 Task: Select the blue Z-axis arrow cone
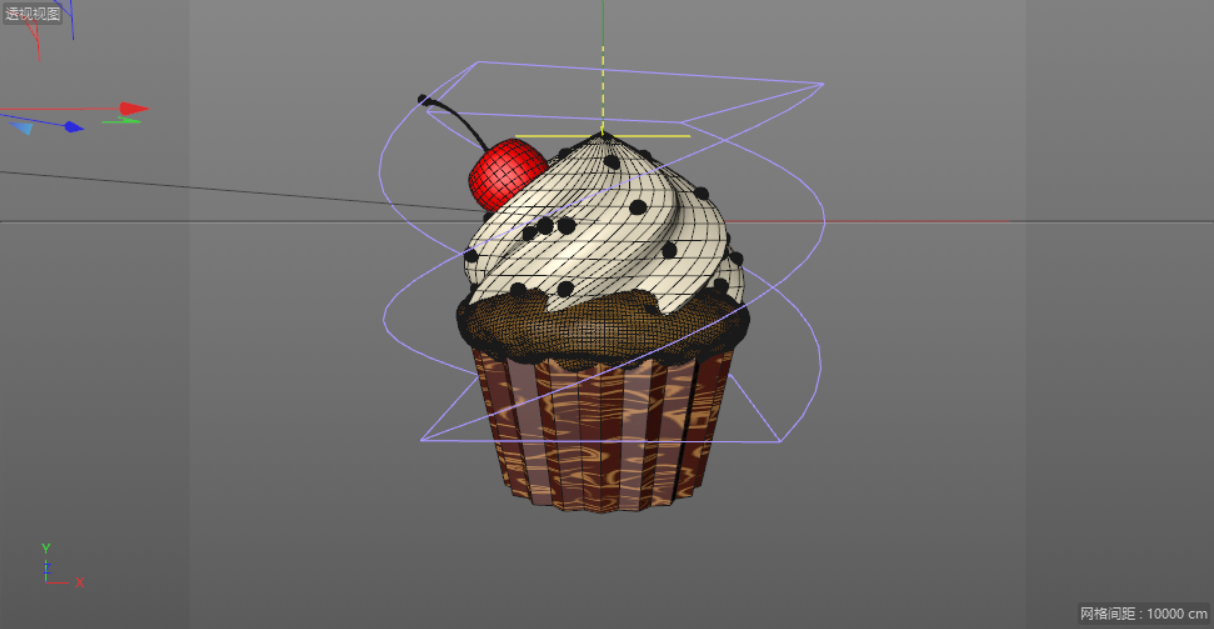click(x=73, y=127)
